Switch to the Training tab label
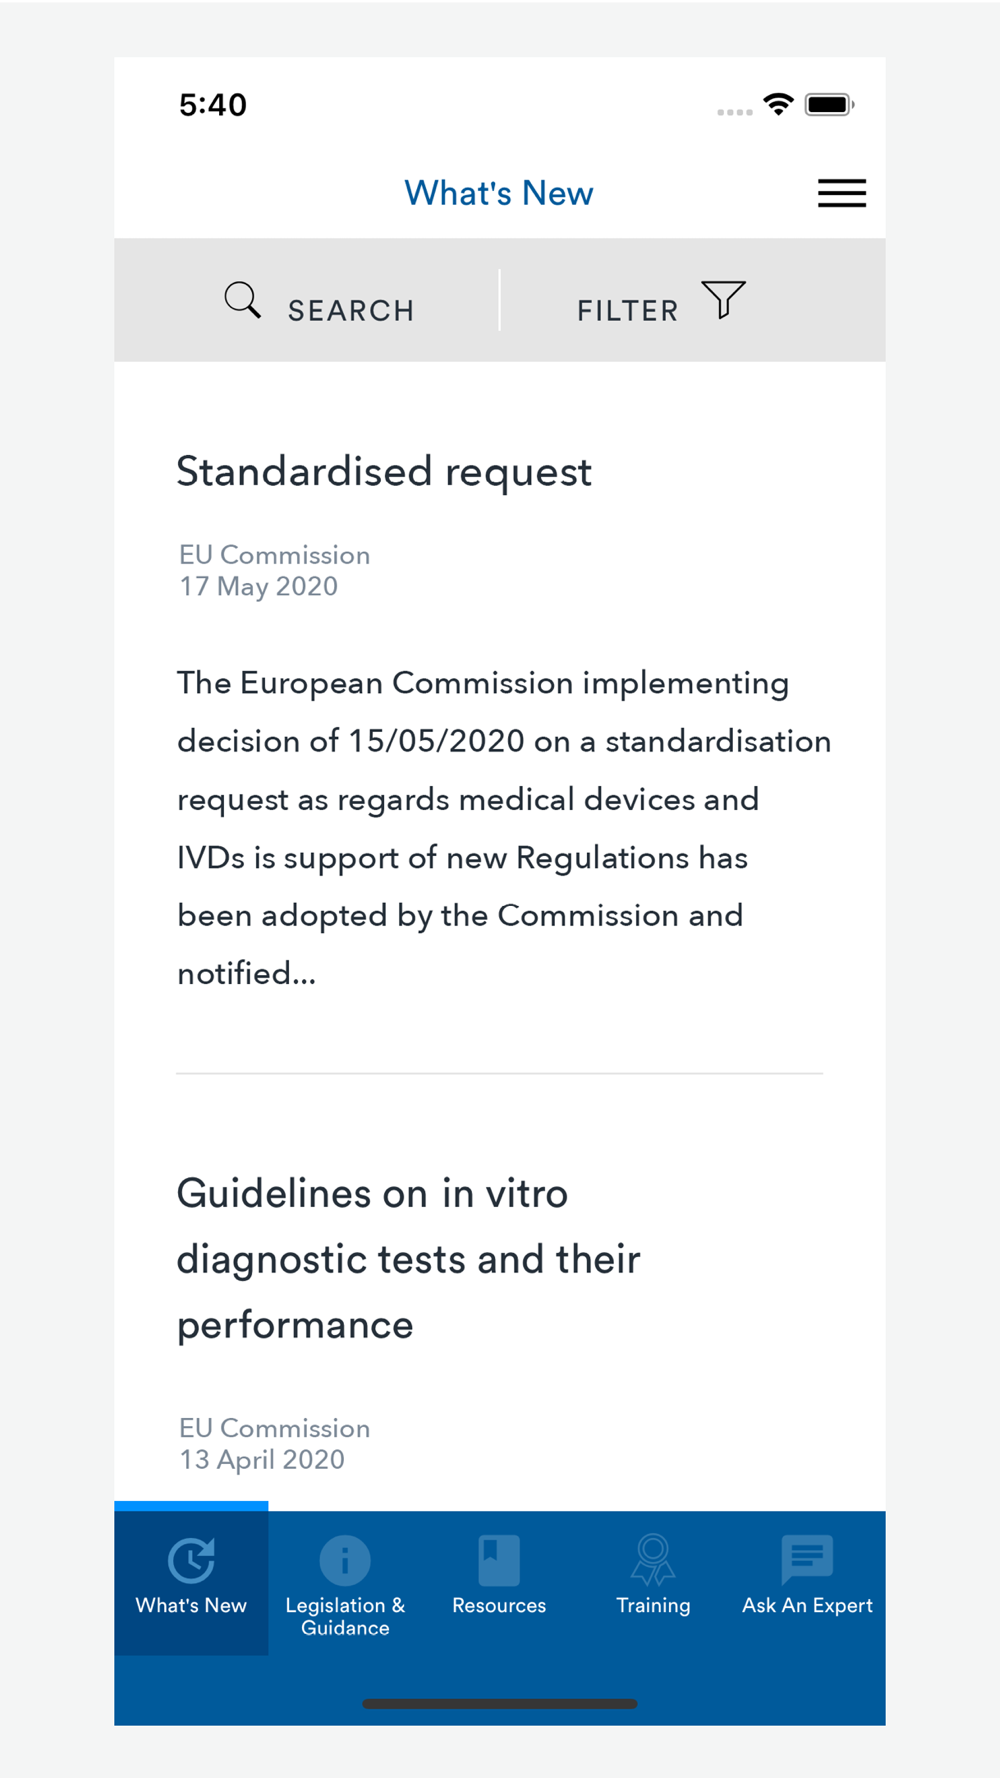 [653, 1606]
